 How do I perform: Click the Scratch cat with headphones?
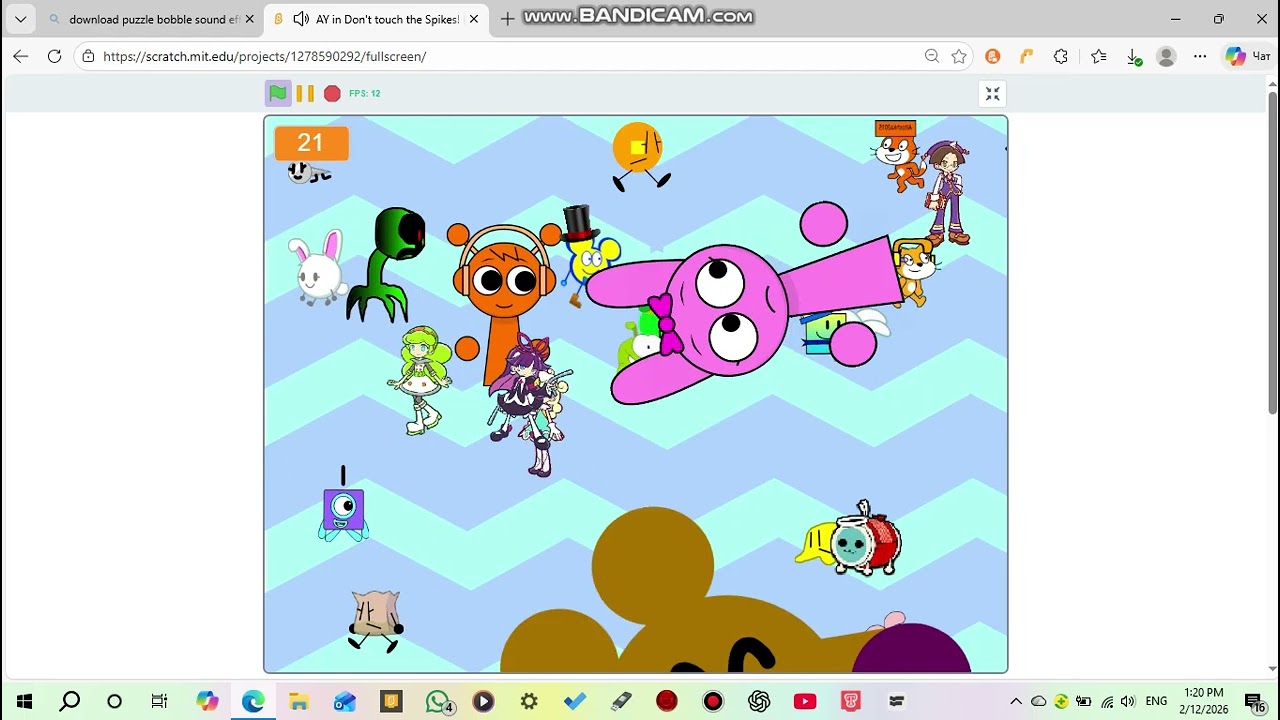tap(916, 271)
